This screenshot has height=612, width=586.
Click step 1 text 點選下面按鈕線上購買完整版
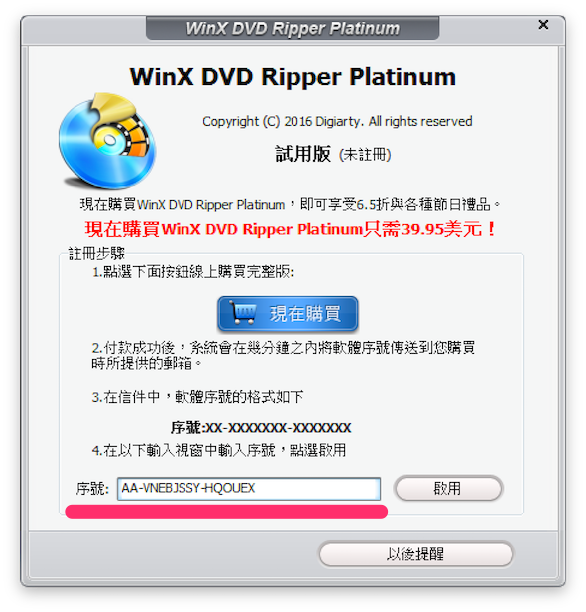coord(193,272)
